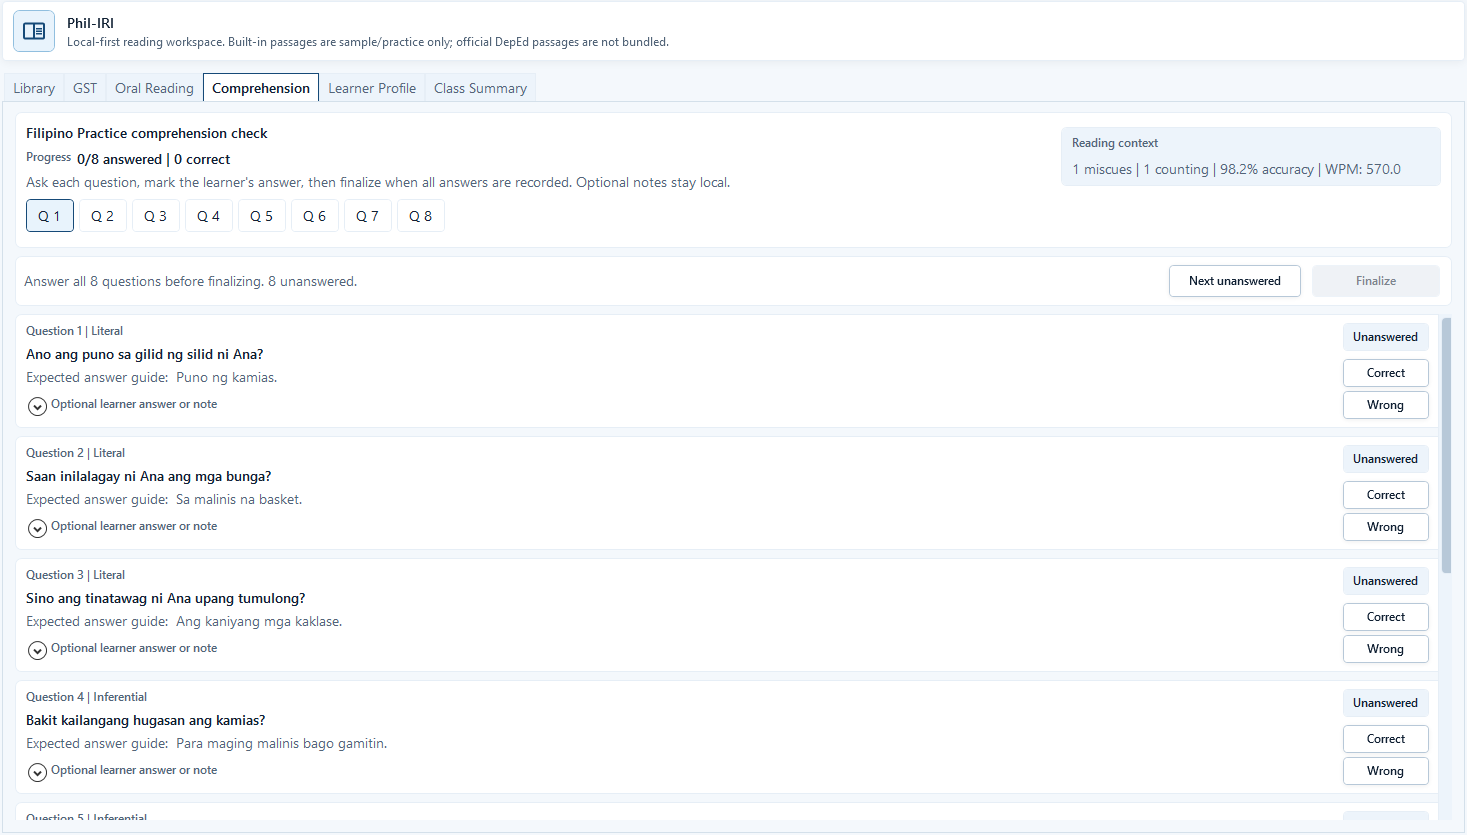The height and width of the screenshot is (835, 1467).
Task: Click the reading context stats line
Action: pos(1236,169)
